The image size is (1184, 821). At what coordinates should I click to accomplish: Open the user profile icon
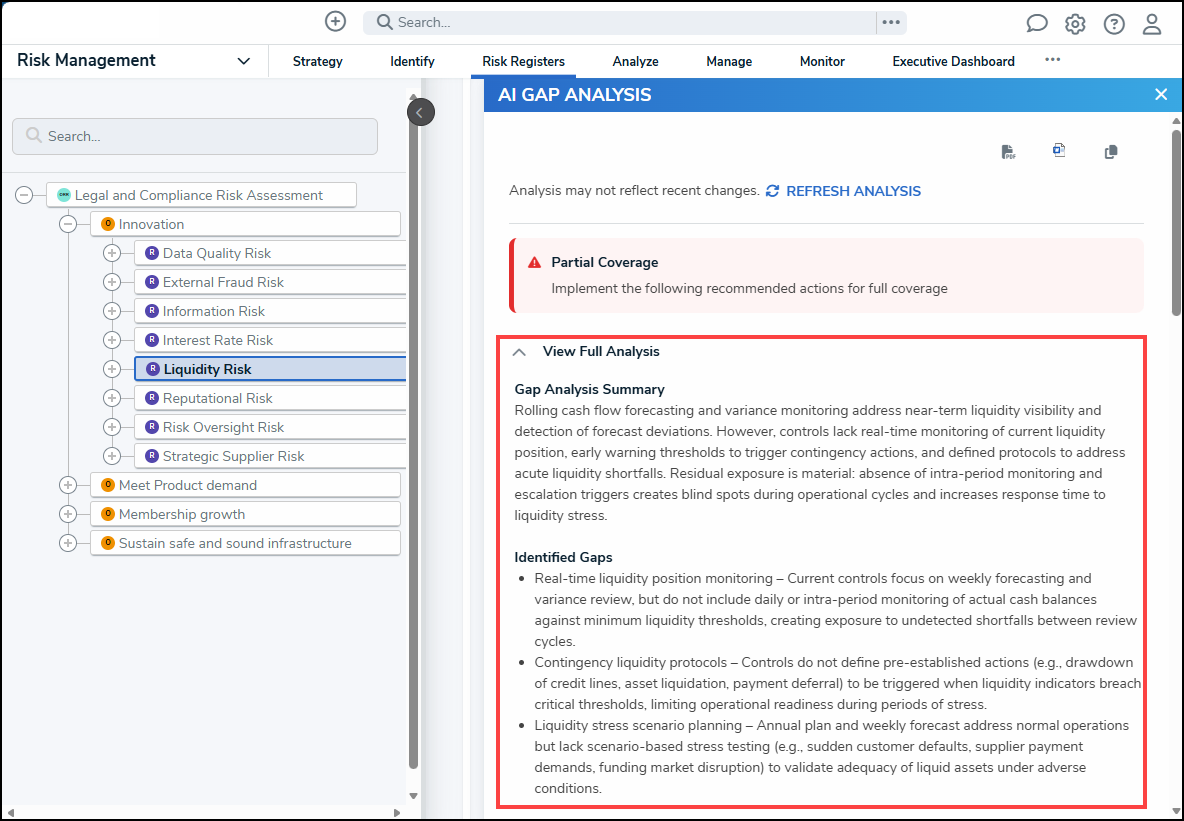click(1152, 24)
